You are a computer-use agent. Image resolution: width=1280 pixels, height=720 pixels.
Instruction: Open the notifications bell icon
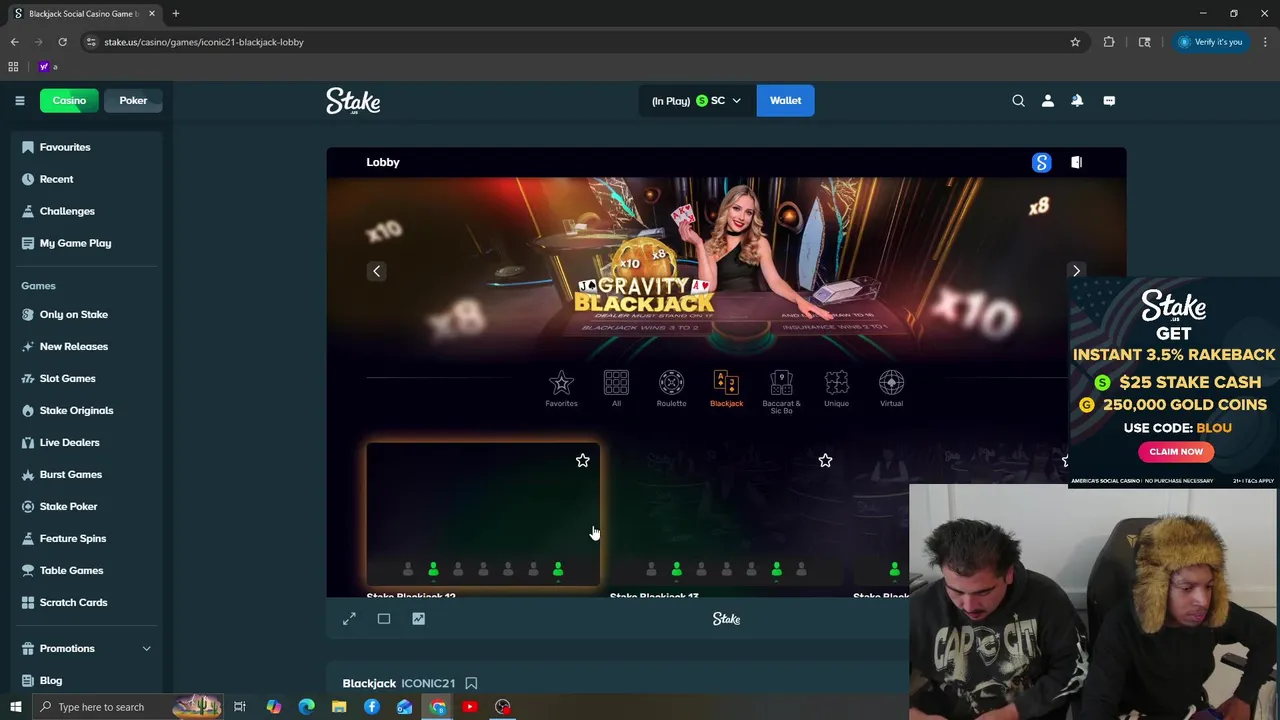(x=1077, y=100)
